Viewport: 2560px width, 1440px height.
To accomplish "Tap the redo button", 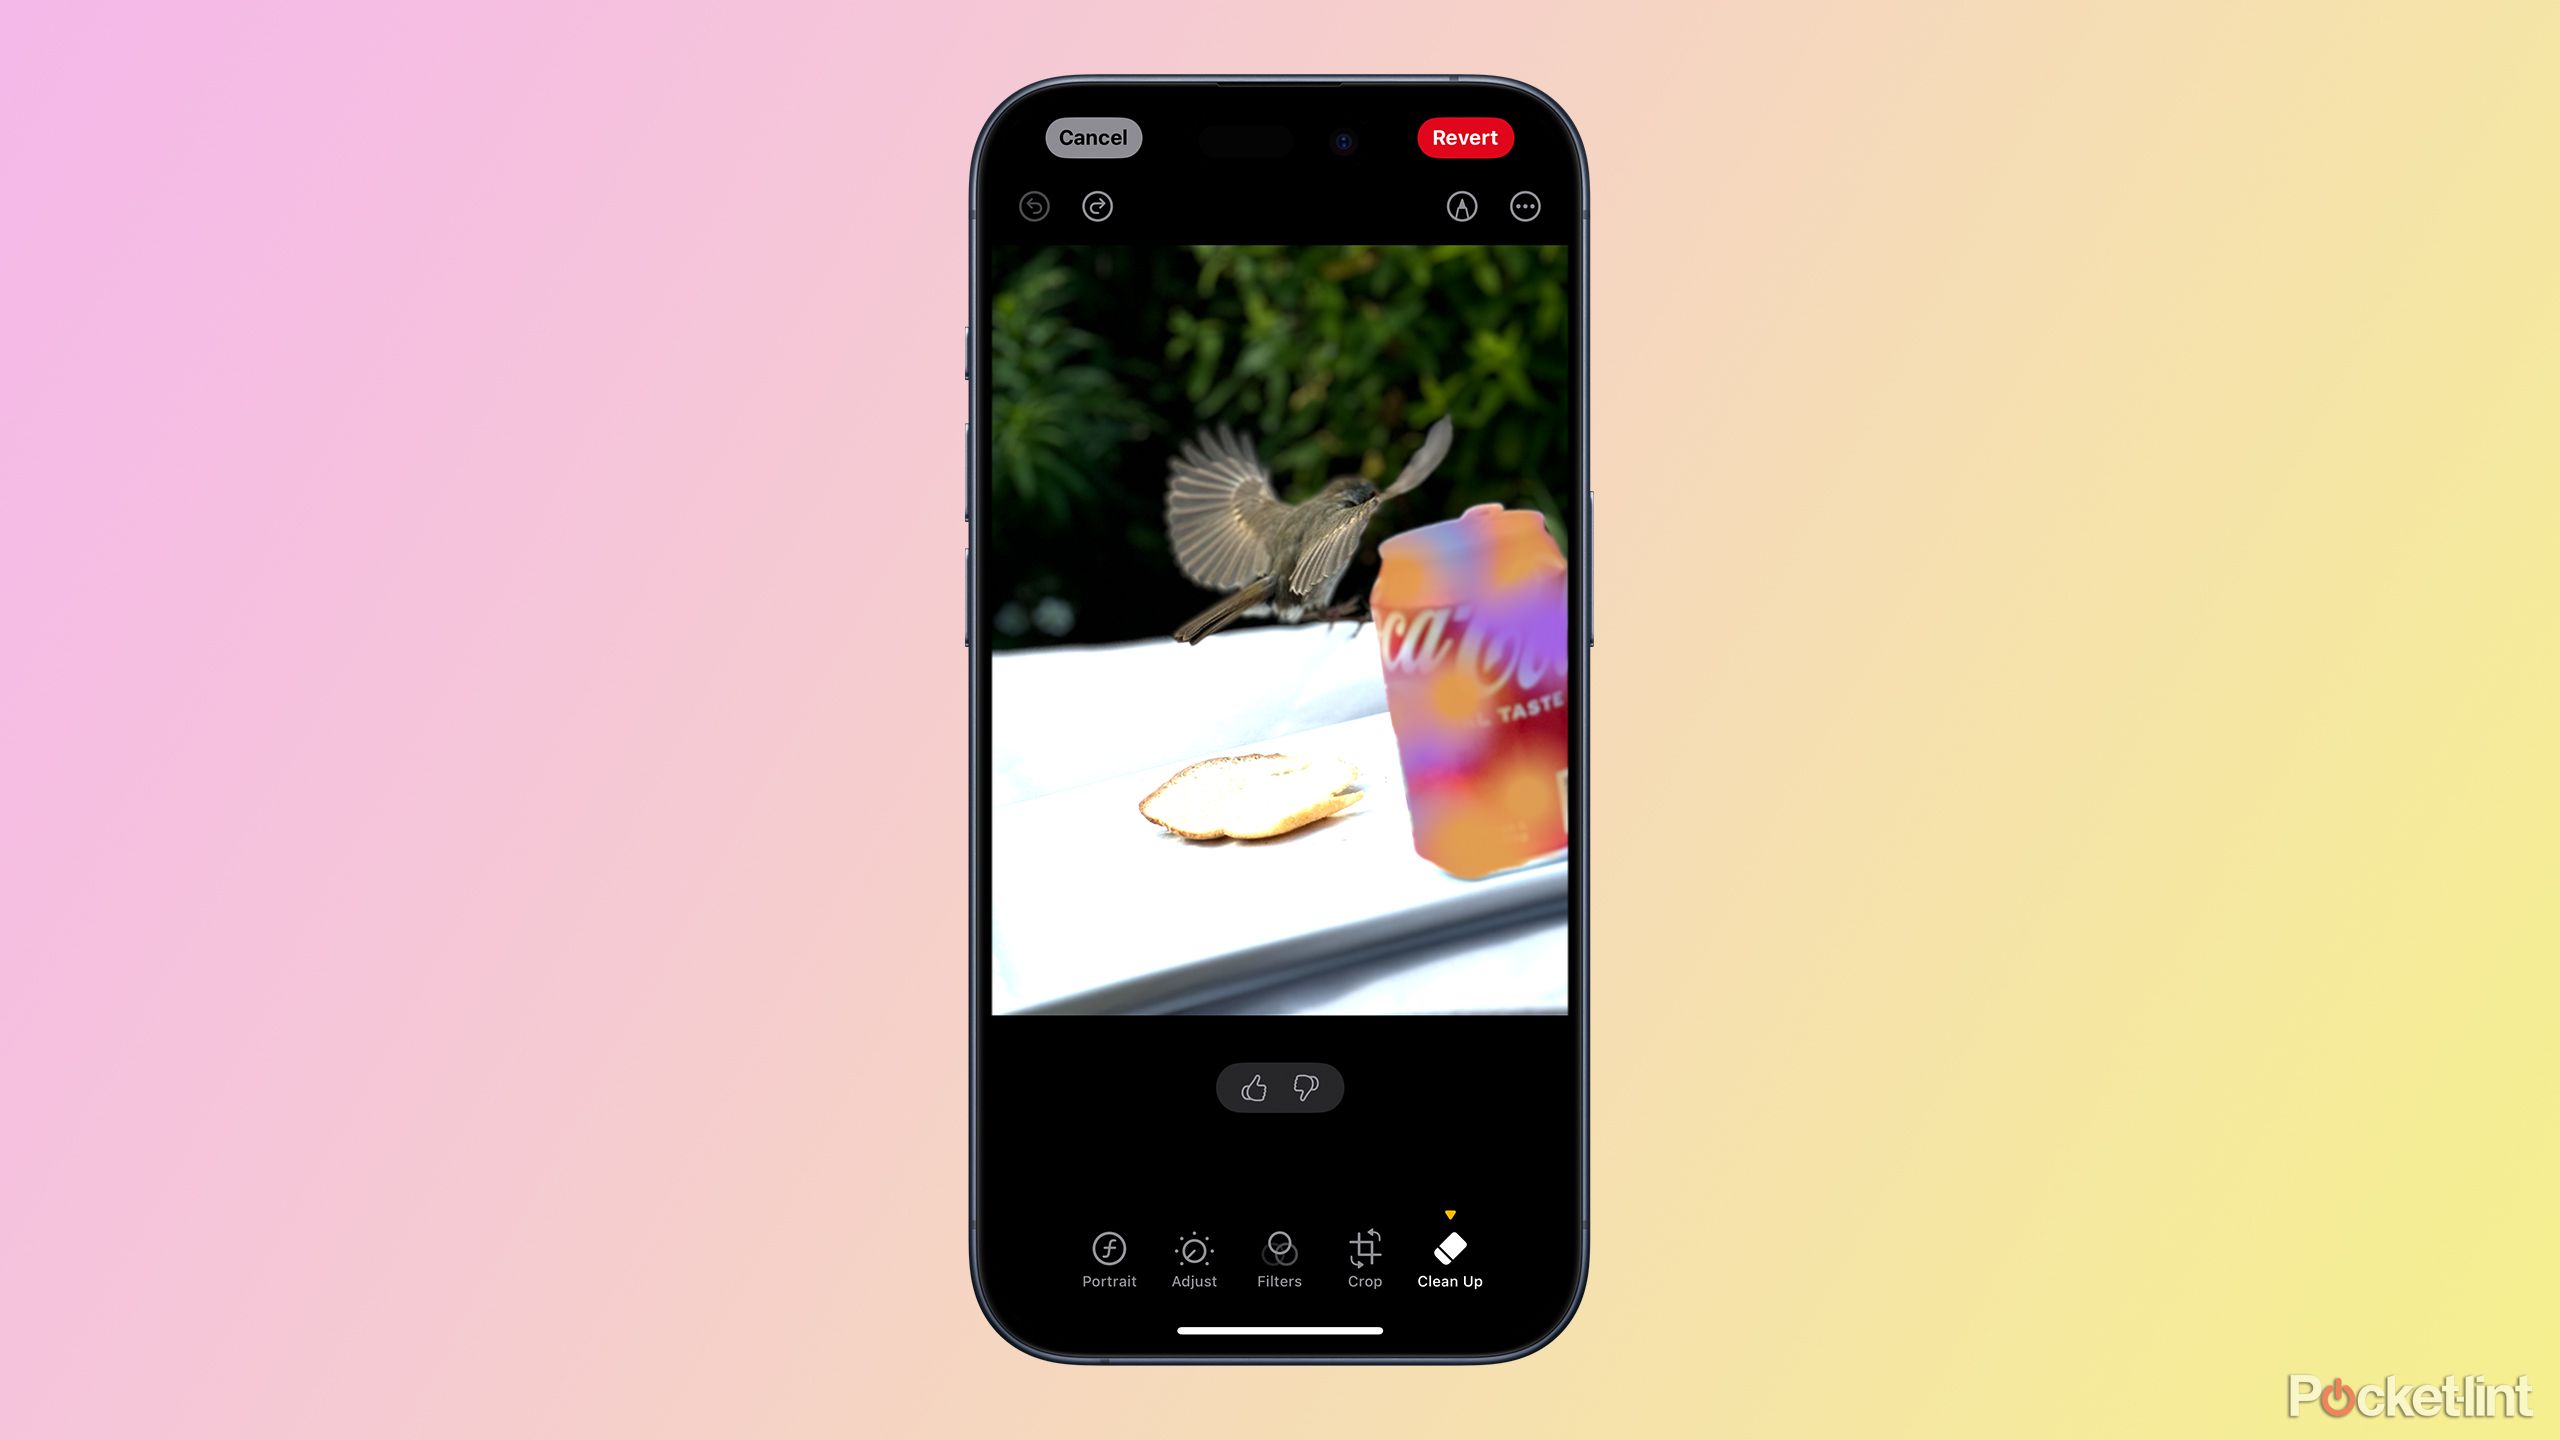I will tap(1099, 206).
